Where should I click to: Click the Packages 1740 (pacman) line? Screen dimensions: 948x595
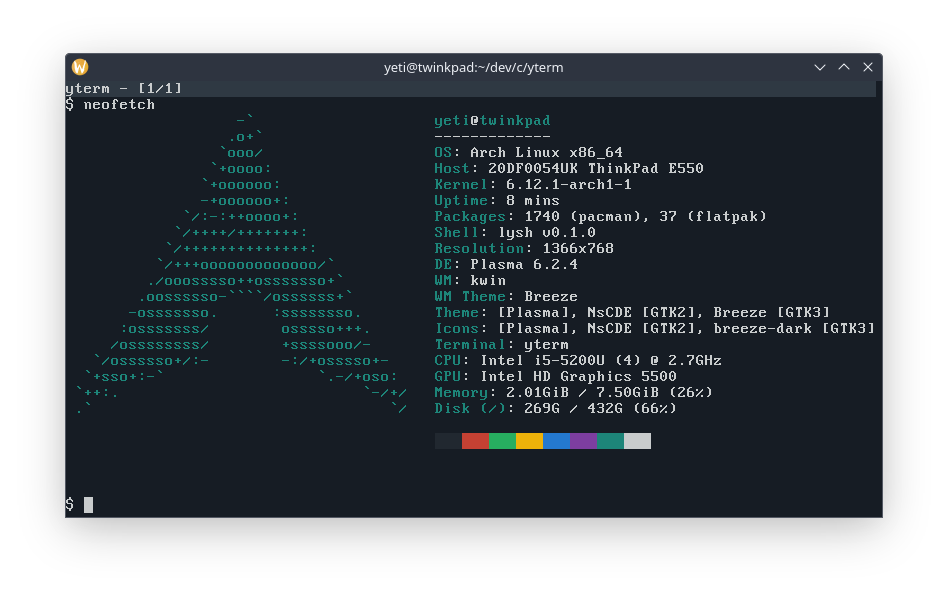(x=600, y=216)
